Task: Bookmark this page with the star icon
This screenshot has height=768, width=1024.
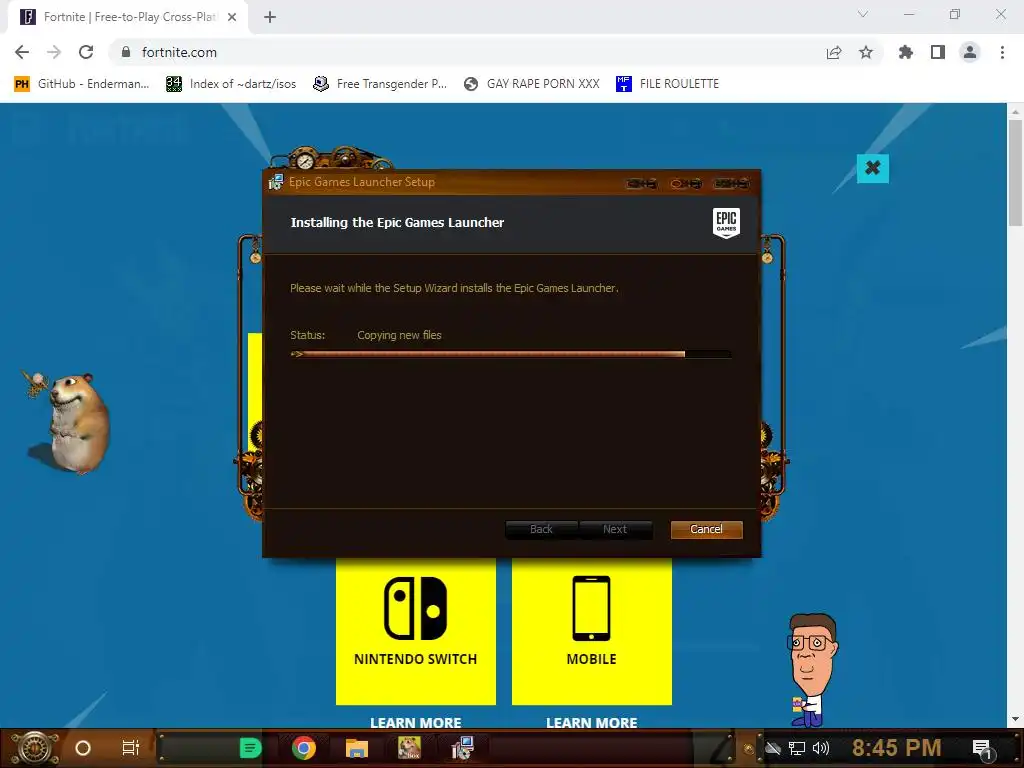Action: [x=866, y=52]
